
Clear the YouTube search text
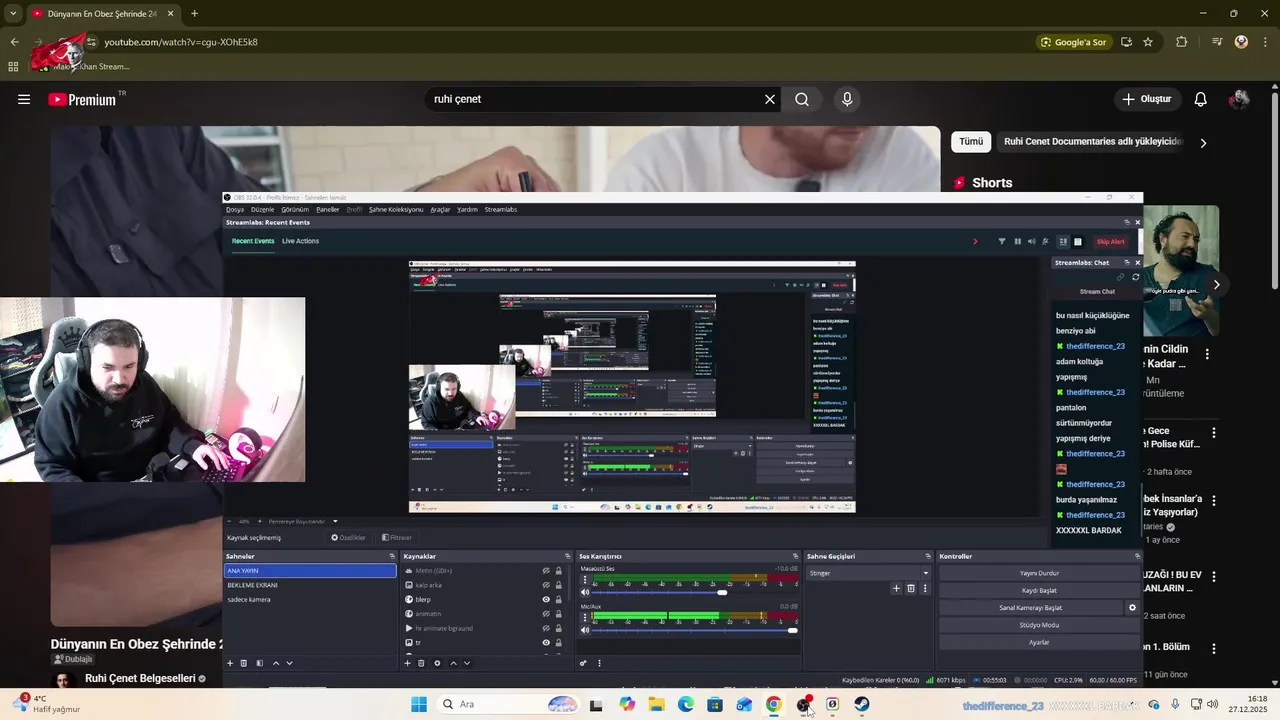pos(770,99)
